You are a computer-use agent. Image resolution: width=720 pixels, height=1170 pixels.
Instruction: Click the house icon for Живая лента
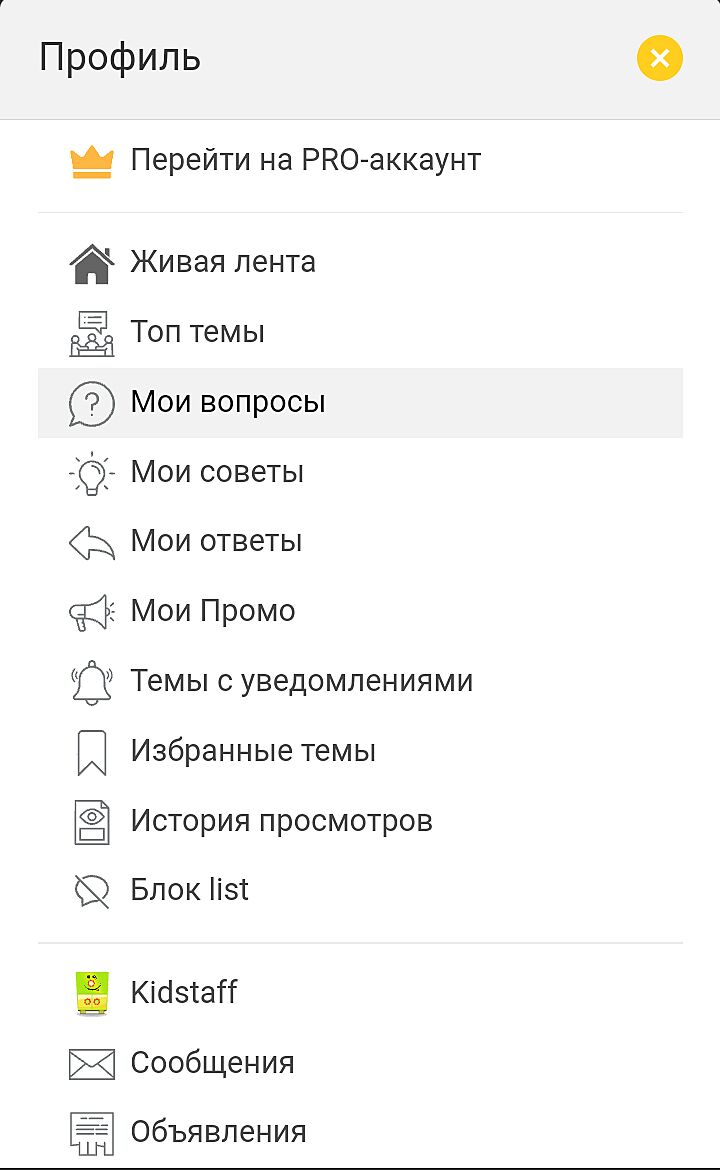(91, 263)
